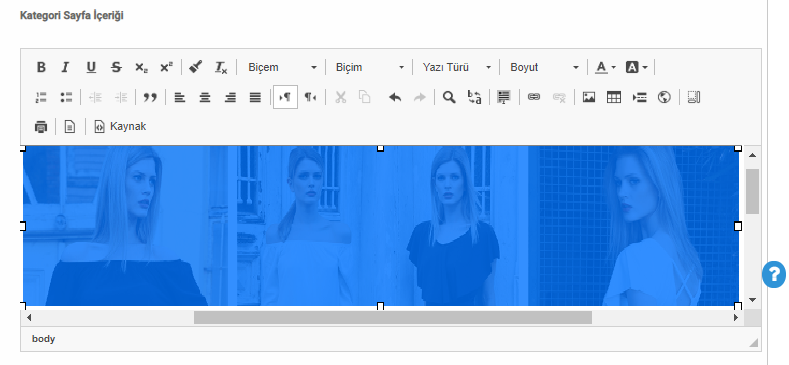The width and height of the screenshot is (789, 365).
Task: Open the Biçim format dropdown
Action: pos(370,67)
